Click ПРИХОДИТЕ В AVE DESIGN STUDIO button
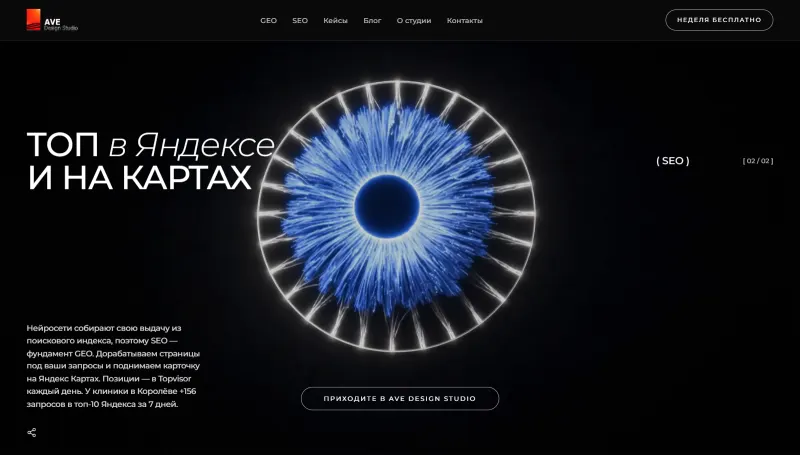Screen dimensions: 800x455 pyautogui.click(x=399, y=398)
